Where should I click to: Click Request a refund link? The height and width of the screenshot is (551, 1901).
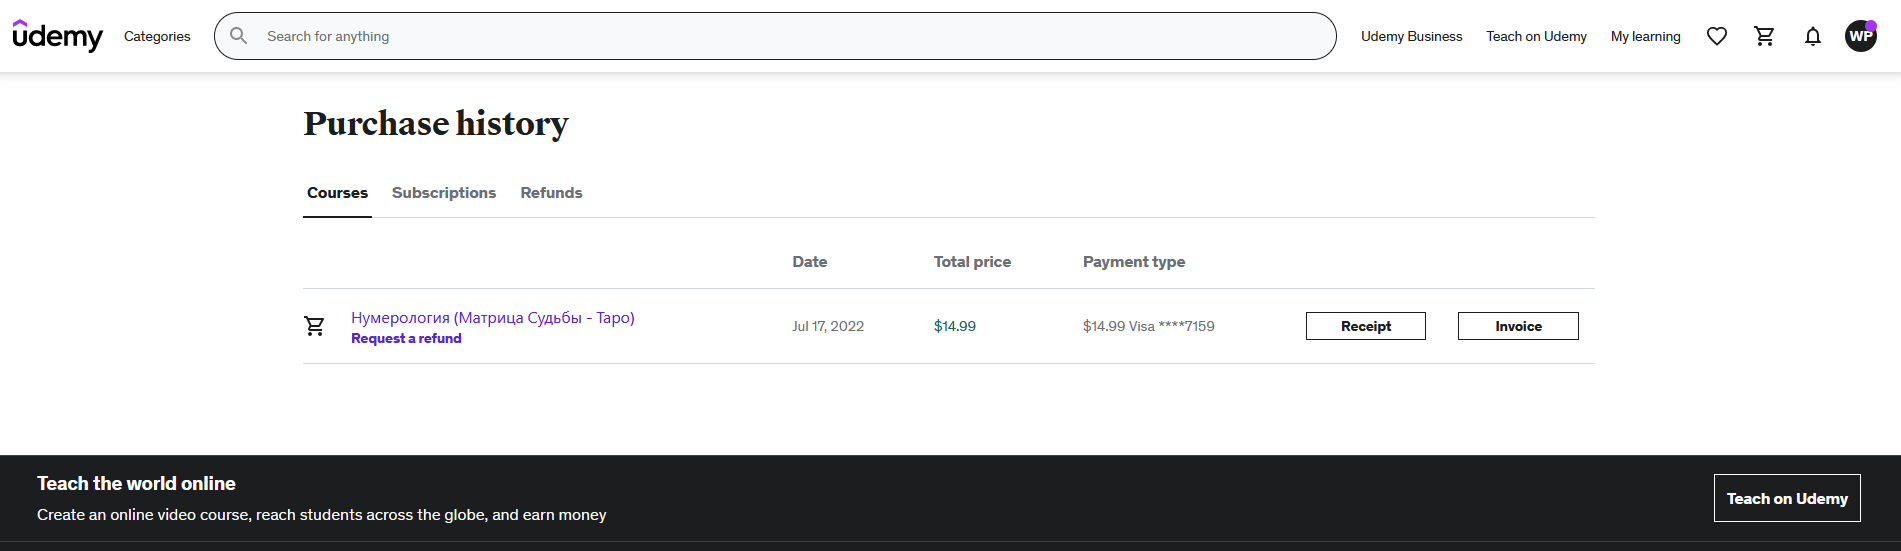pos(406,339)
